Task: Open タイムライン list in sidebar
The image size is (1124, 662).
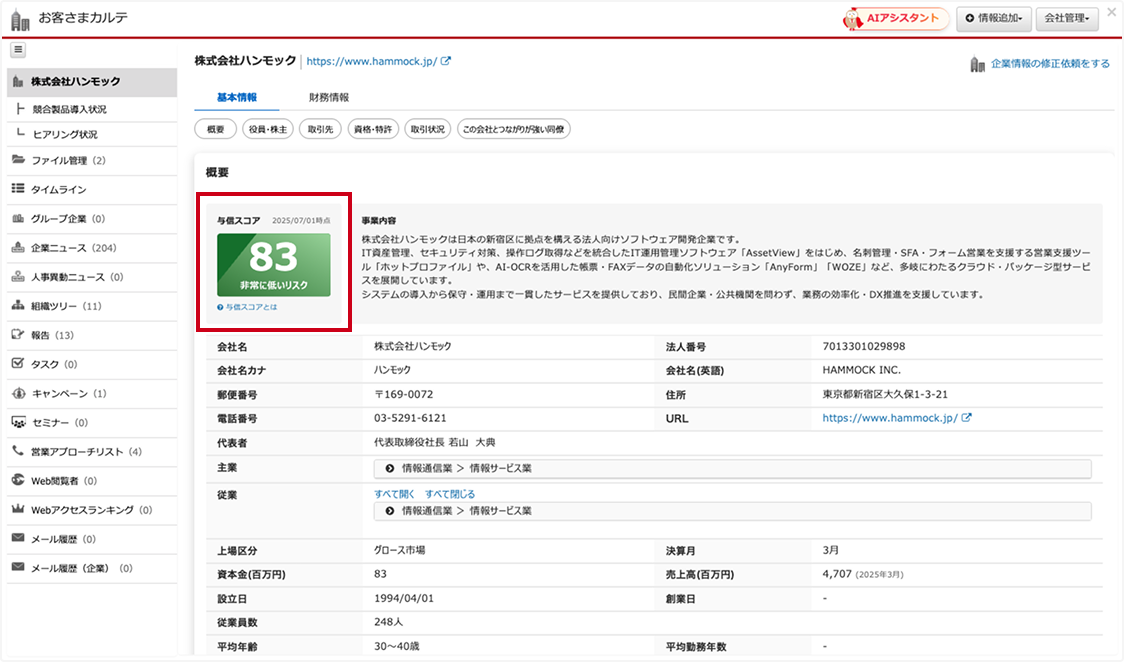Action: (x=58, y=189)
